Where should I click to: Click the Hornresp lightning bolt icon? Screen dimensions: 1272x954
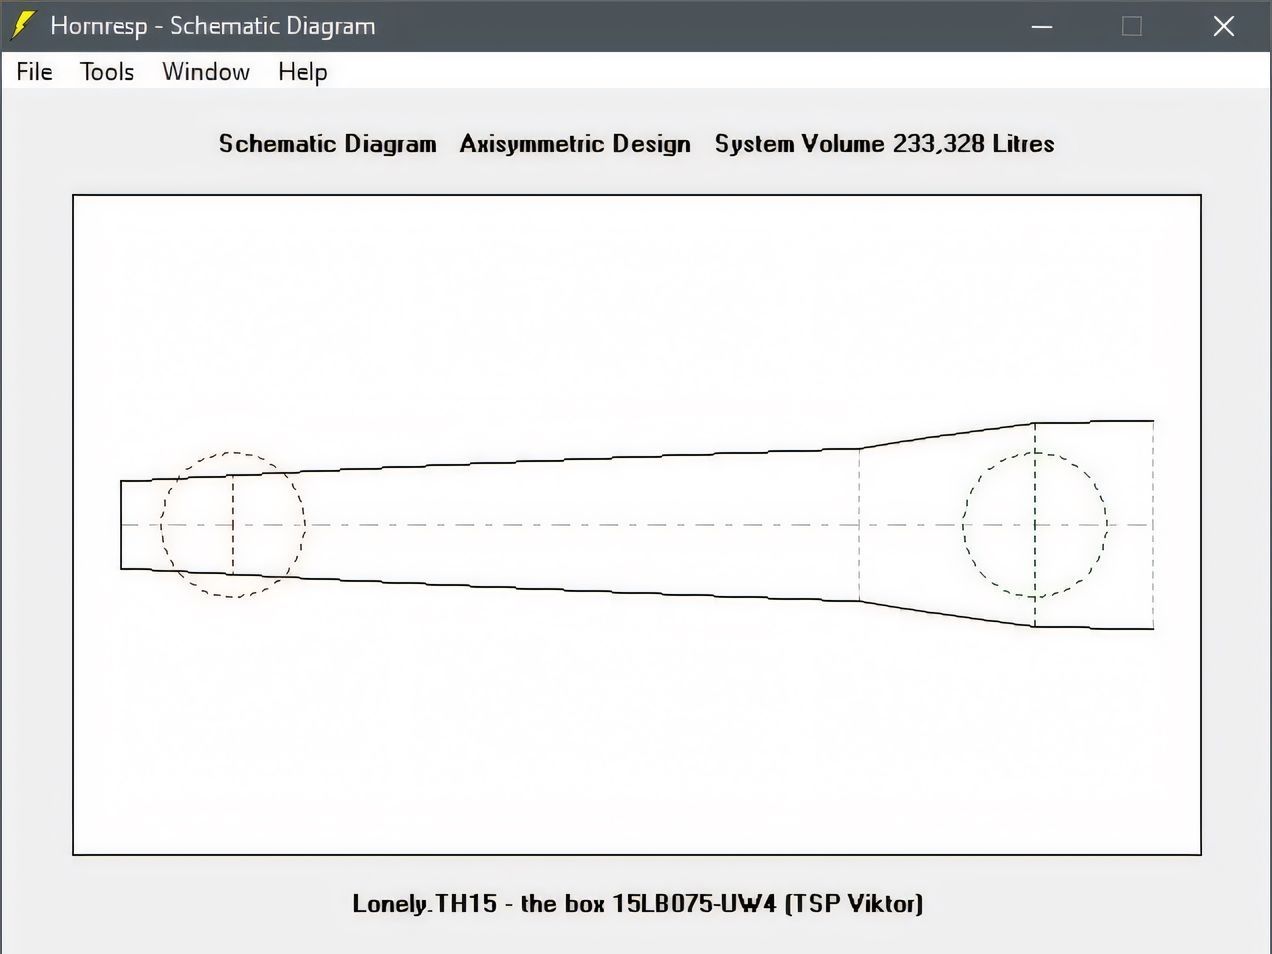pos(22,26)
